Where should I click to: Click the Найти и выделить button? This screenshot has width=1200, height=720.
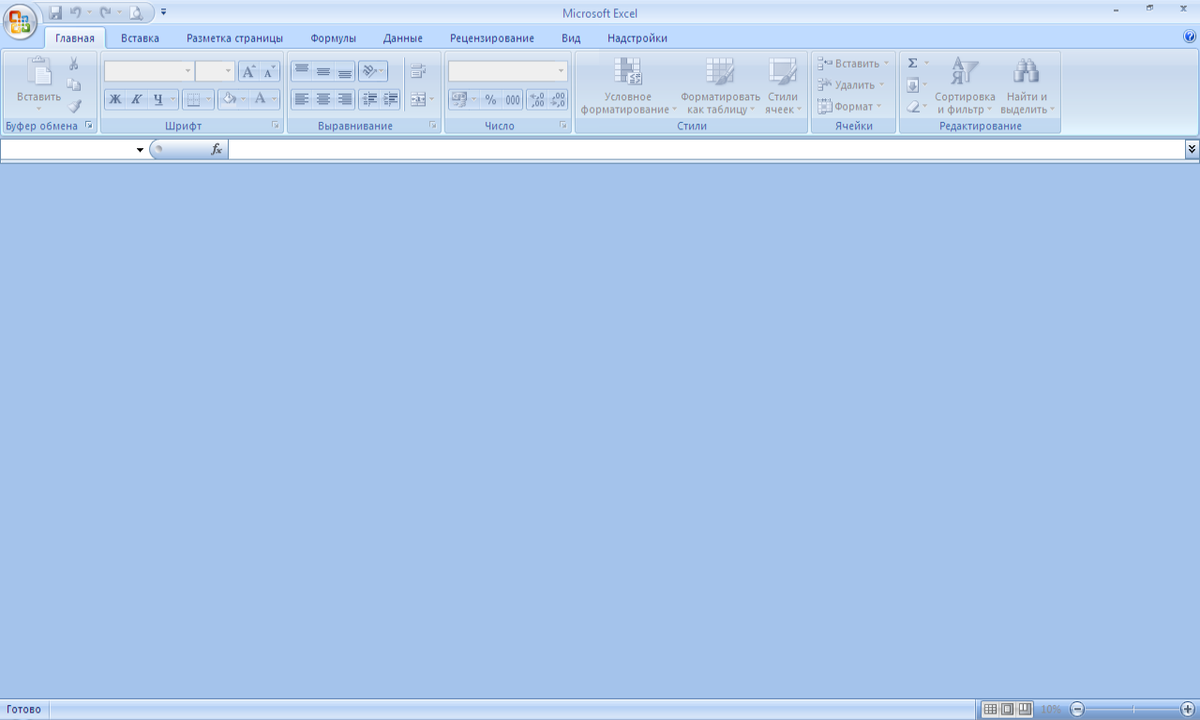coord(1026,86)
